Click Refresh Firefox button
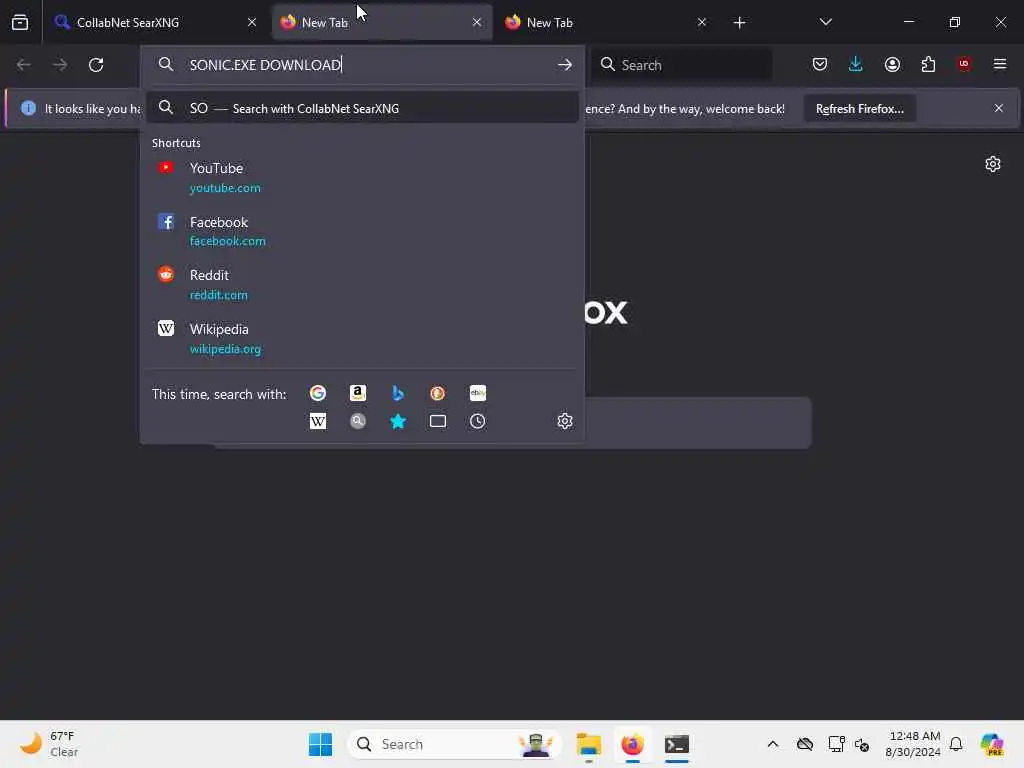The width and height of the screenshot is (1024, 768). tap(859, 108)
